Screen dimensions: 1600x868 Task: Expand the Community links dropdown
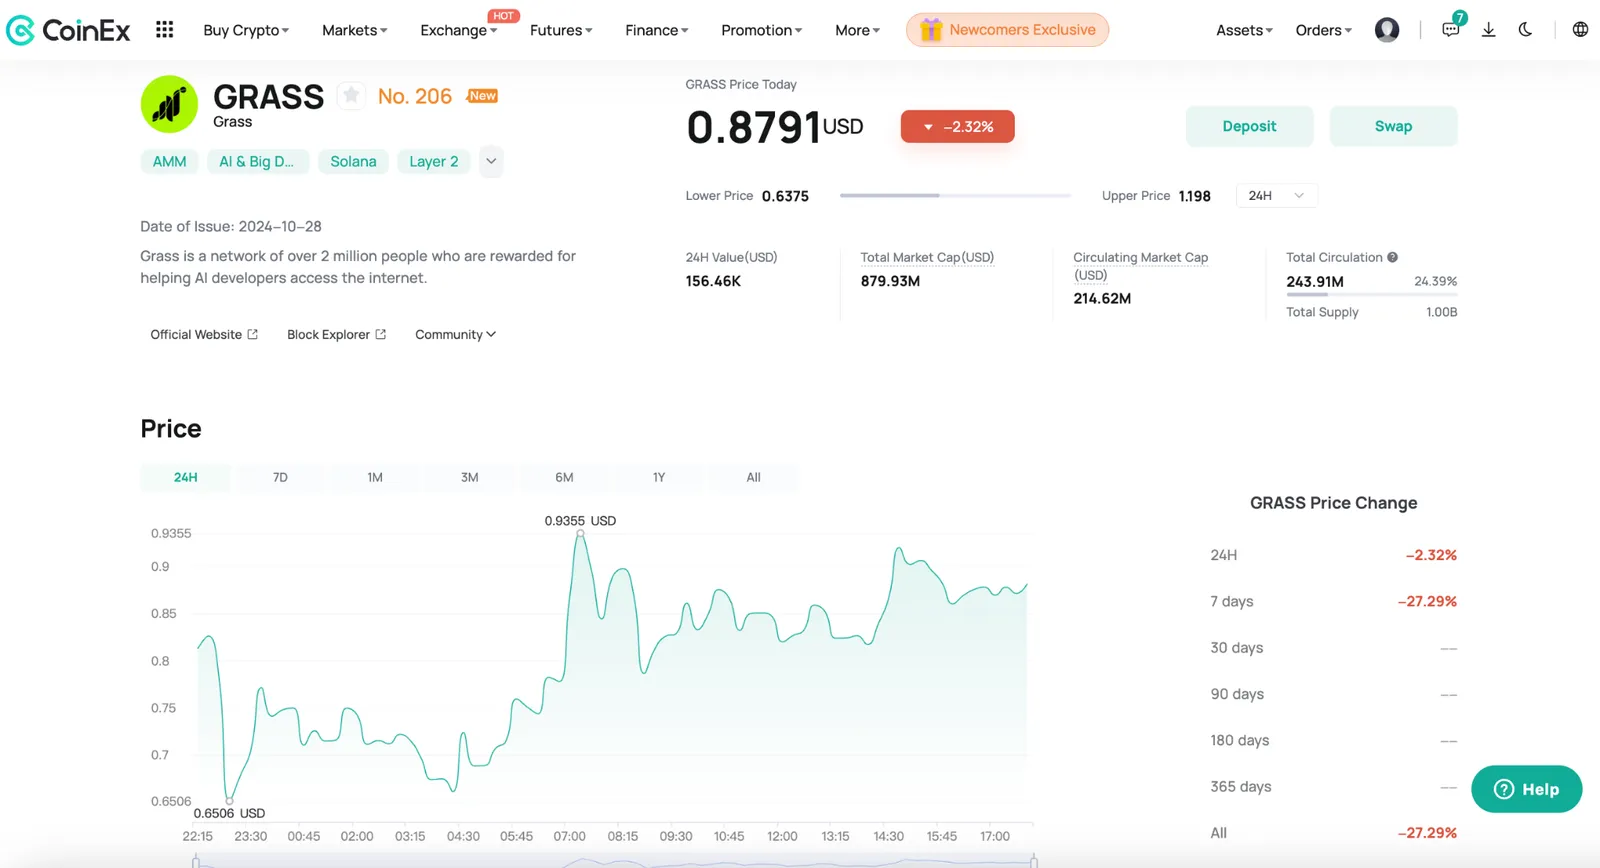click(455, 334)
